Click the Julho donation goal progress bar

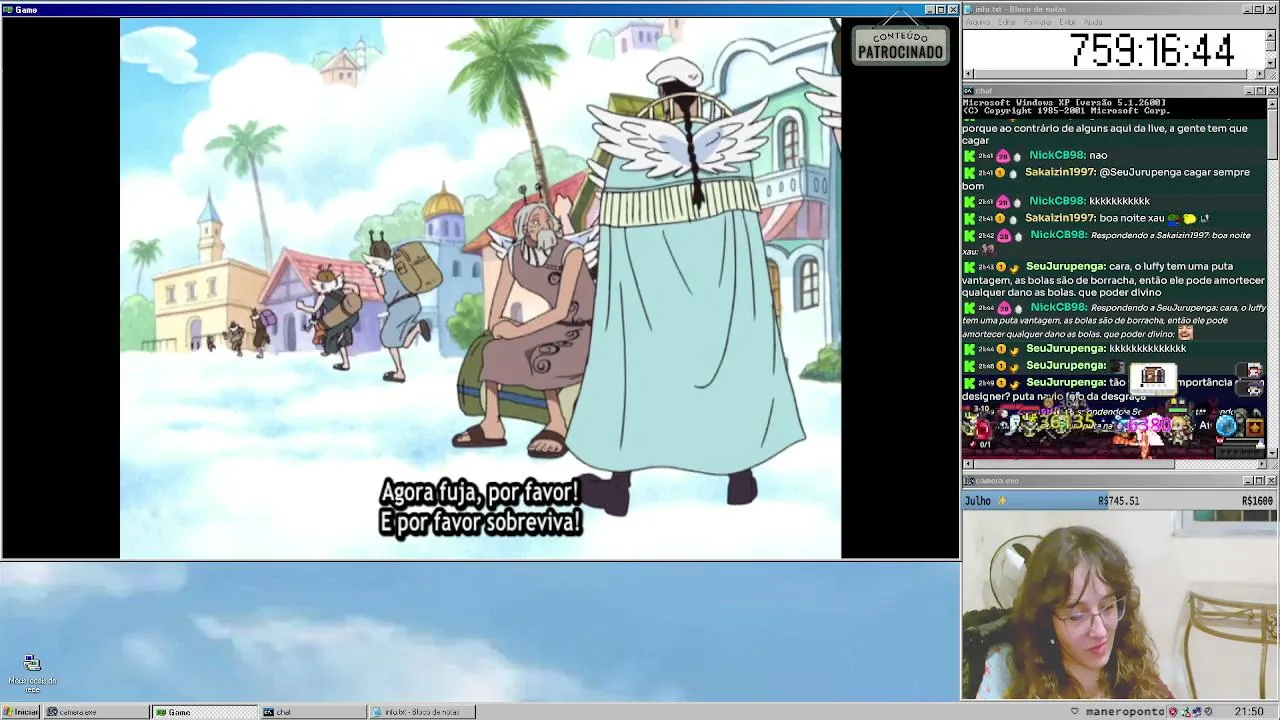[x=1119, y=501]
